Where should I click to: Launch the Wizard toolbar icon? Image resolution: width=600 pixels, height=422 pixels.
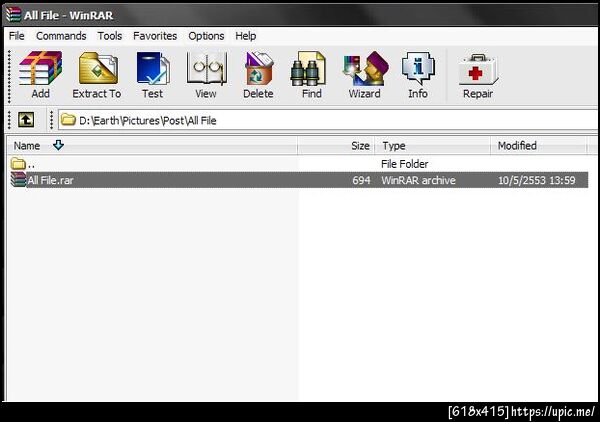tap(365, 68)
